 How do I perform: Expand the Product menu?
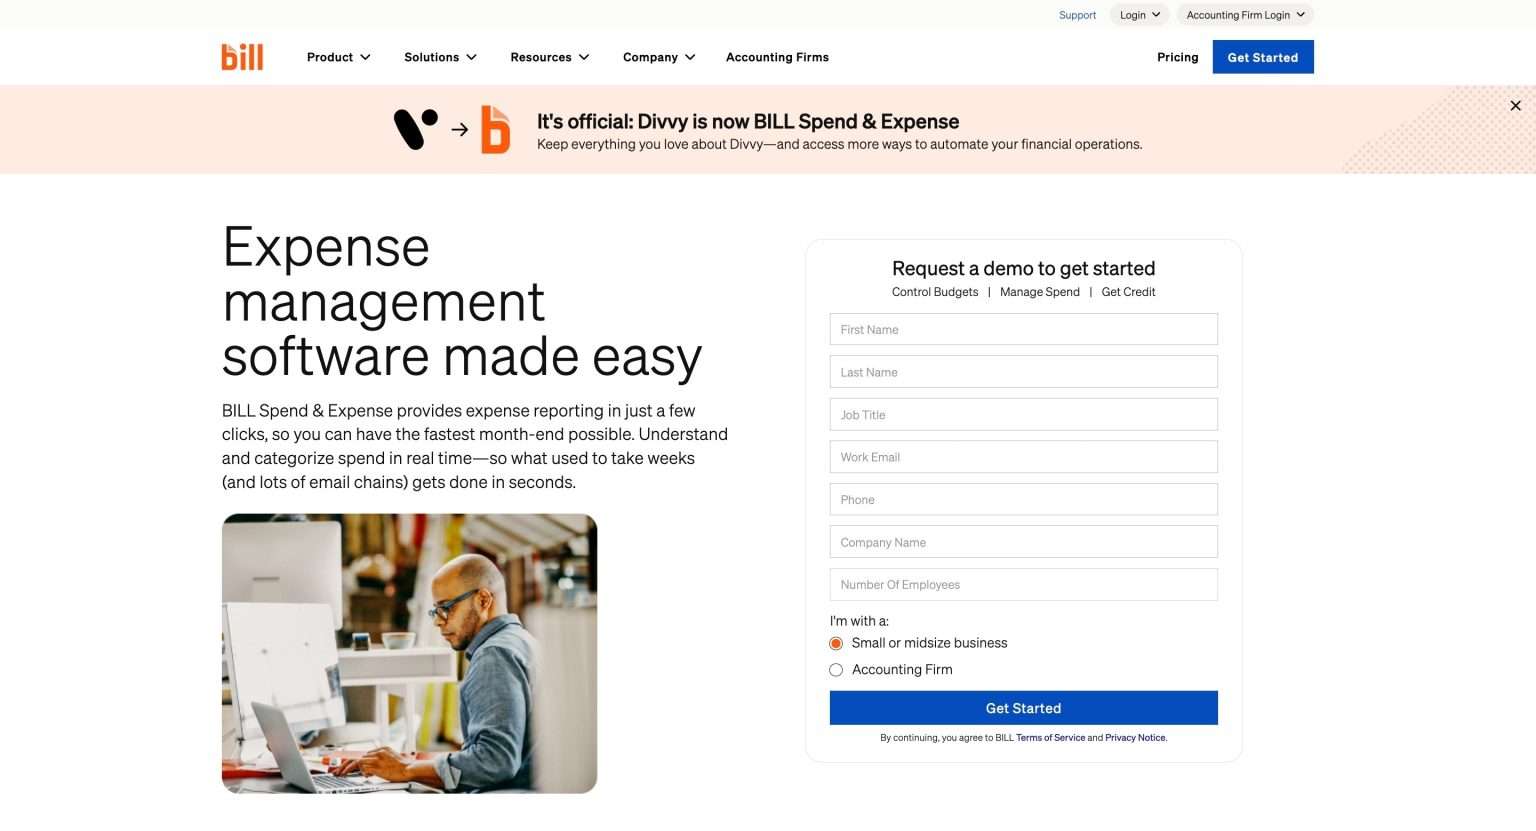pos(338,57)
